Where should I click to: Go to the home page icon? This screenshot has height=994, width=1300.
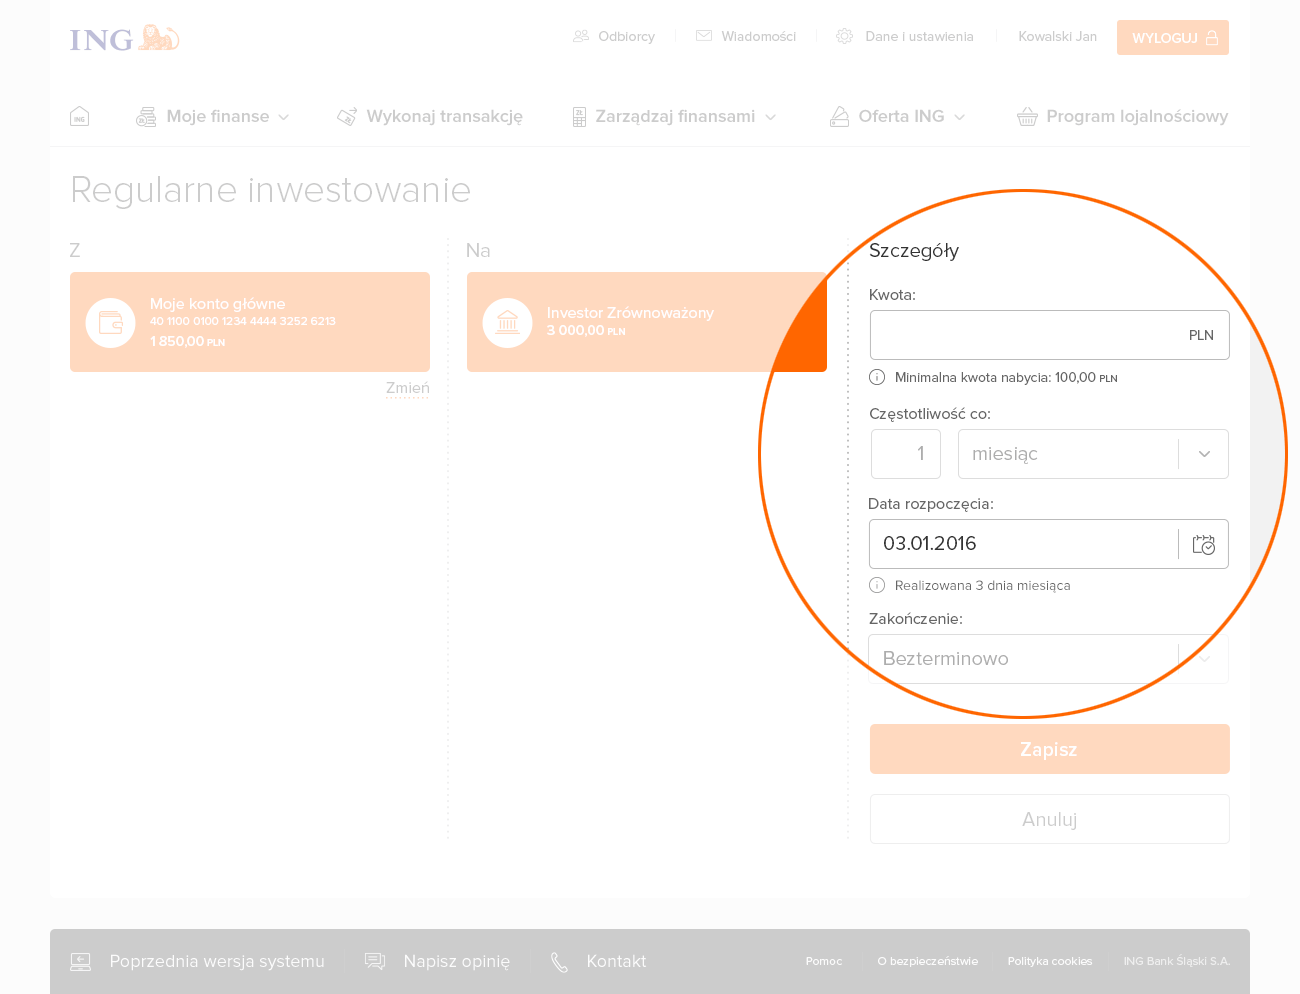pyautogui.click(x=80, y=116)
